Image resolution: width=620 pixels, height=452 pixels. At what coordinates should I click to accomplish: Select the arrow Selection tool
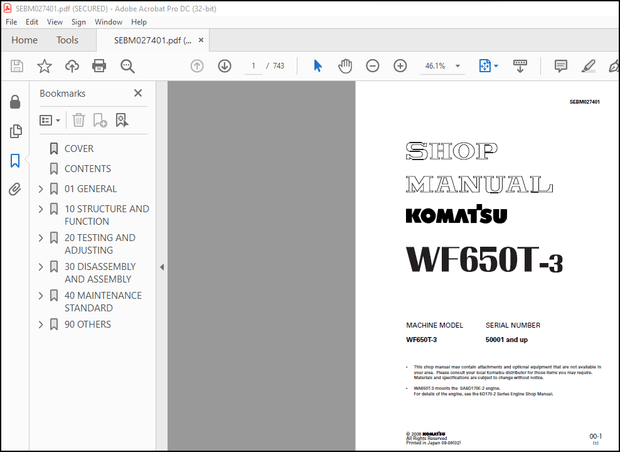click(x=318, y=66)
